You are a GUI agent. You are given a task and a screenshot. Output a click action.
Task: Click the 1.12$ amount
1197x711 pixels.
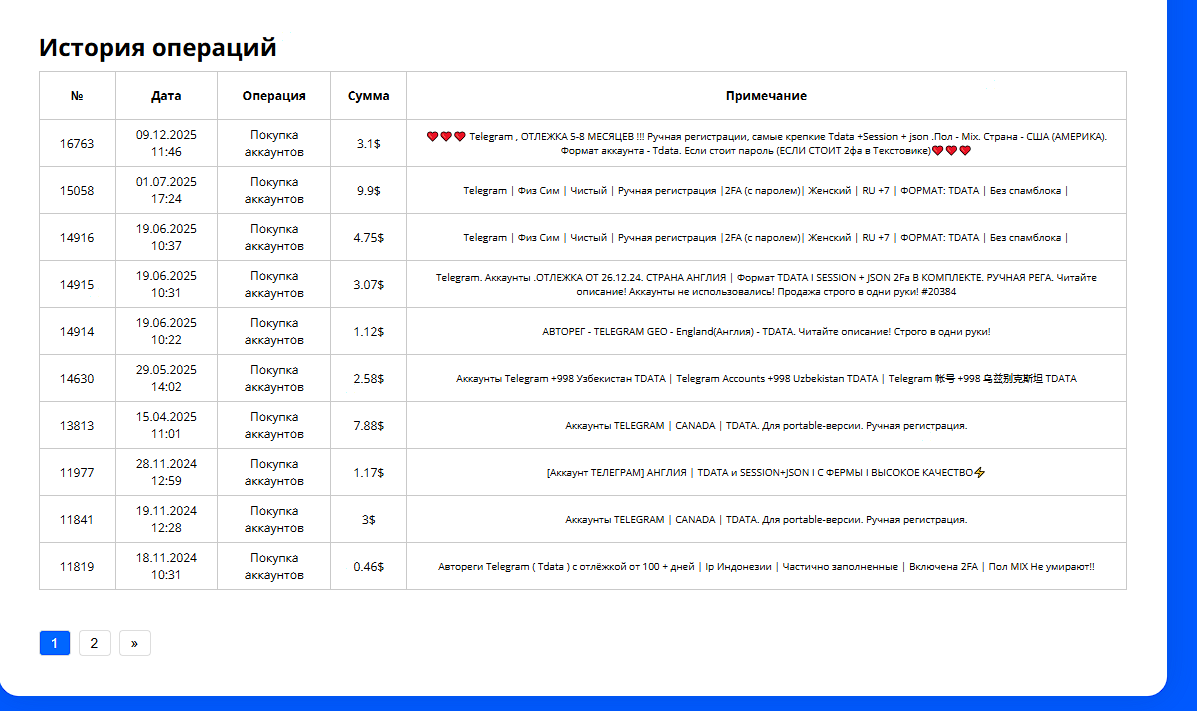pos(369,331)
